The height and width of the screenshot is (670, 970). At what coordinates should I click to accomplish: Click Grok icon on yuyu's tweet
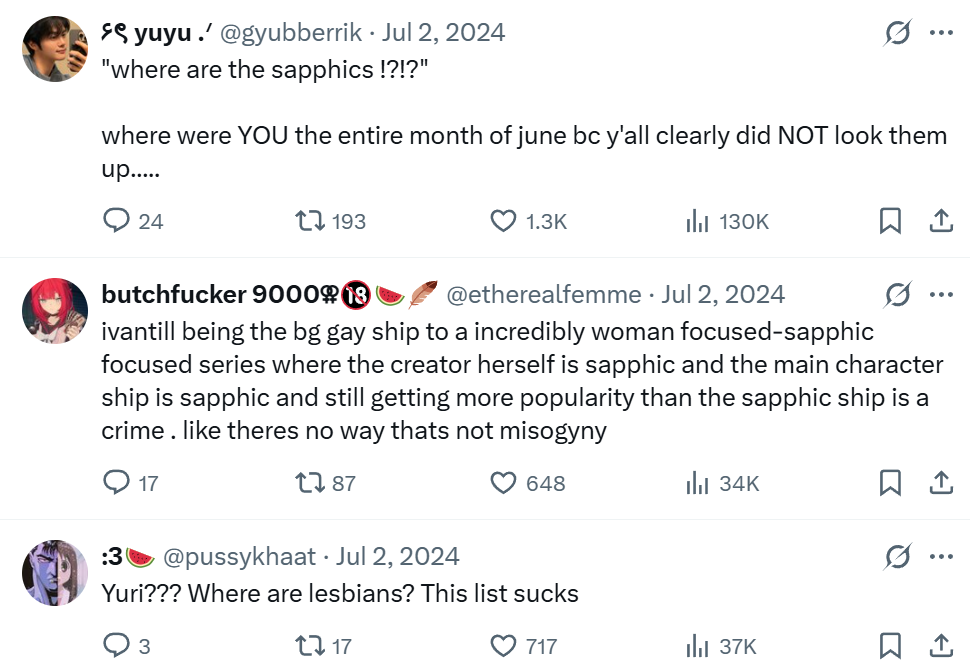coord(898,32)
